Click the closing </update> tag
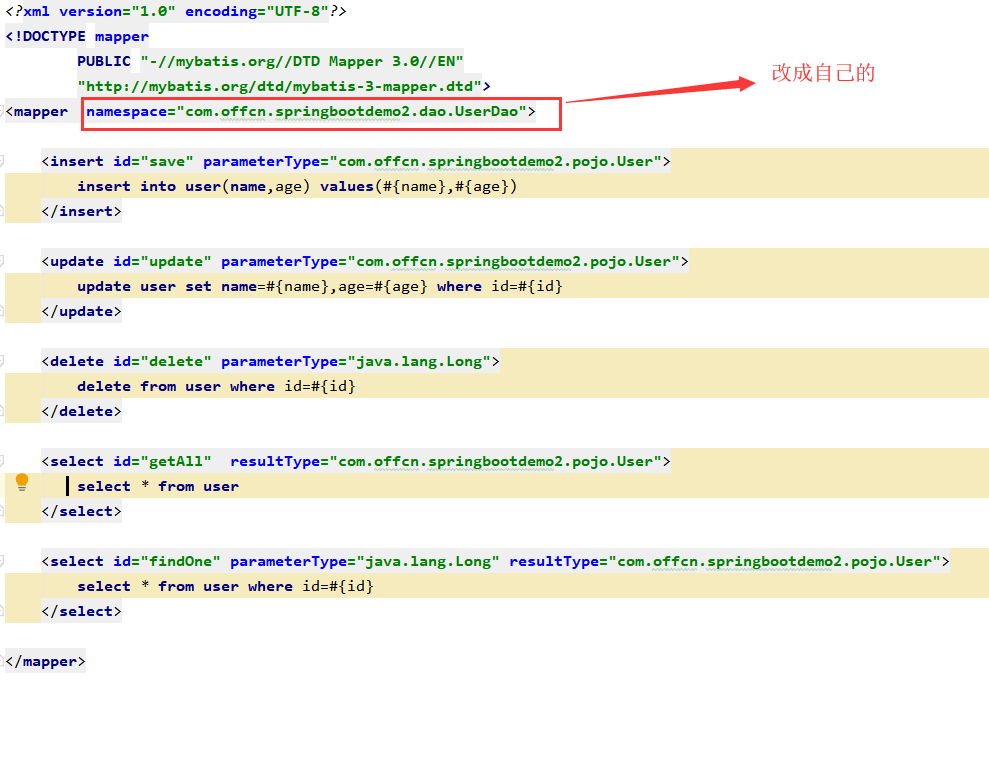989x757 pixels. tap(81, 312)
